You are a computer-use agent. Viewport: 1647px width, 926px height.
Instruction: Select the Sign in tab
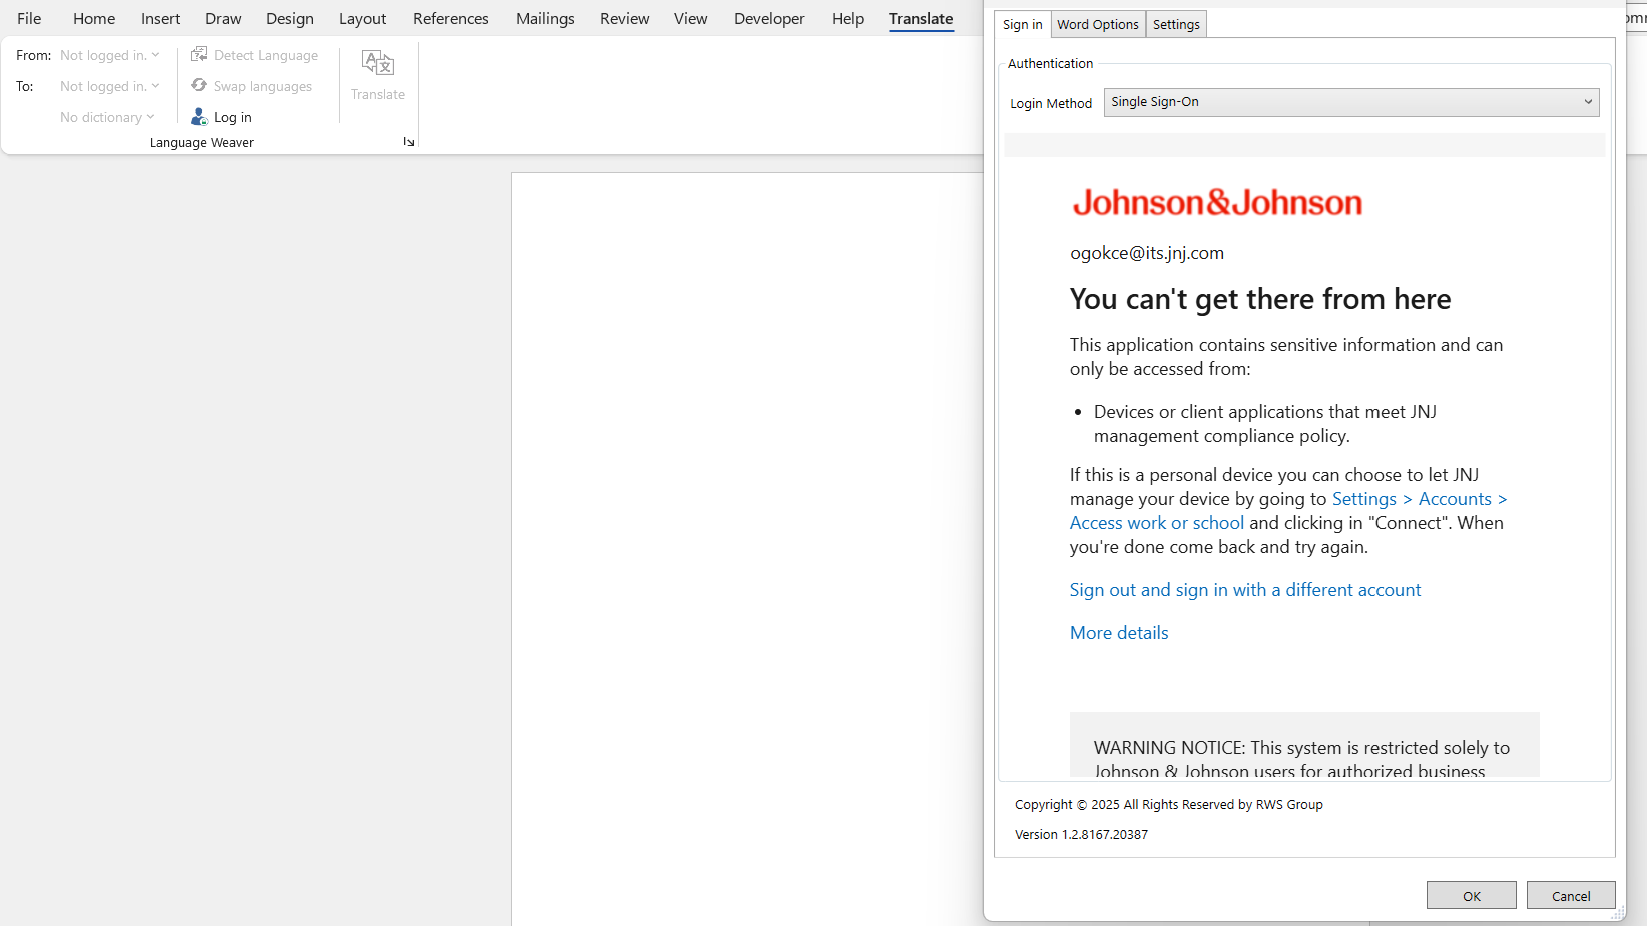point(1022,24)
